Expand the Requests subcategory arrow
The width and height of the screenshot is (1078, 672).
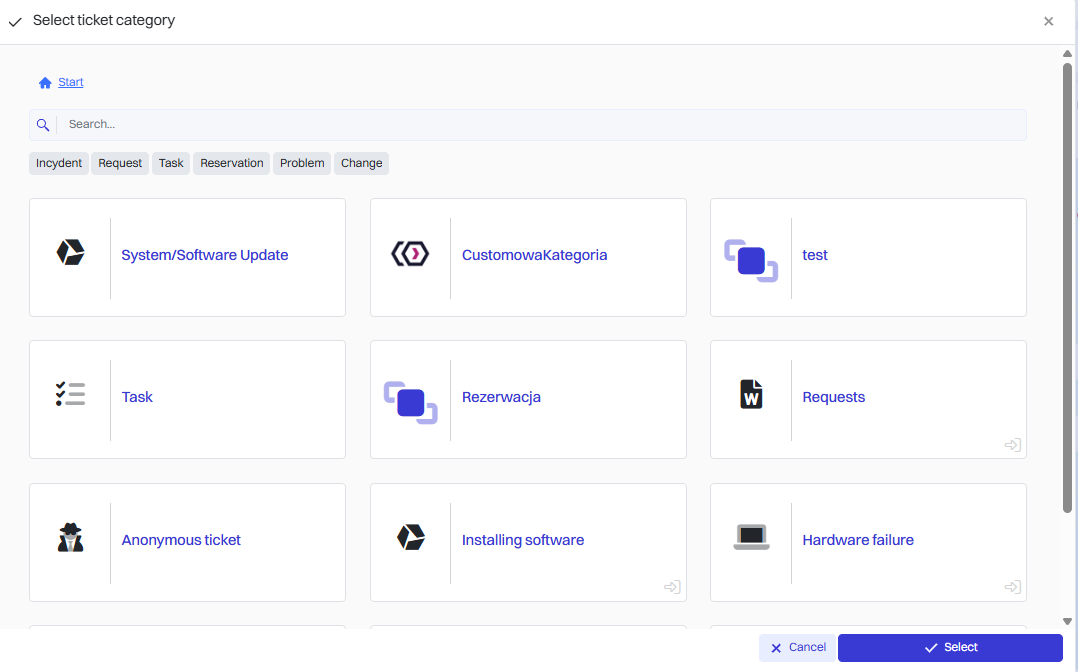[1012, 445]
